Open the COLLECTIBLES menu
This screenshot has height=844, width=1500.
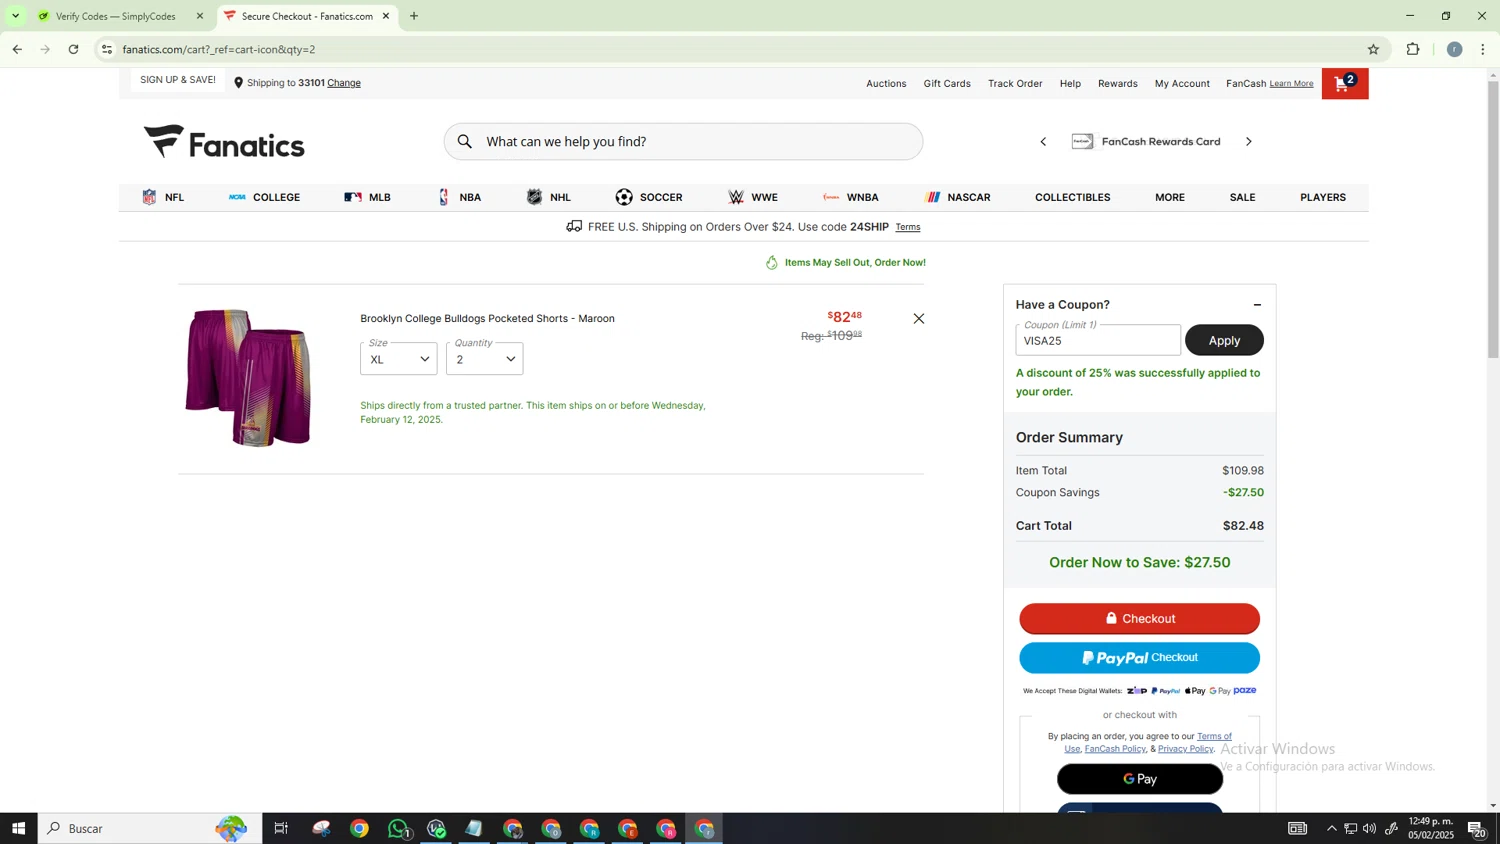point(1072,198)
